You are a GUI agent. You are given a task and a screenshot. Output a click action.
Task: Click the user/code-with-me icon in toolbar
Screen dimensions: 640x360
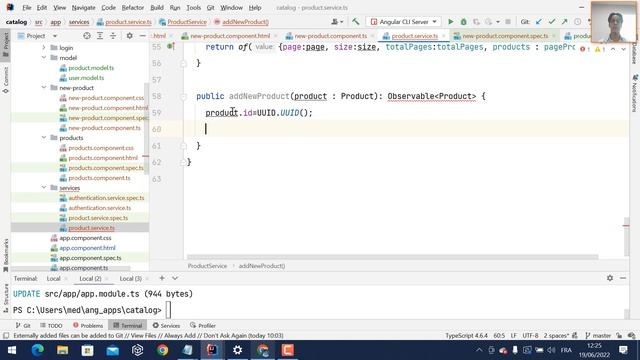(337, 22)
